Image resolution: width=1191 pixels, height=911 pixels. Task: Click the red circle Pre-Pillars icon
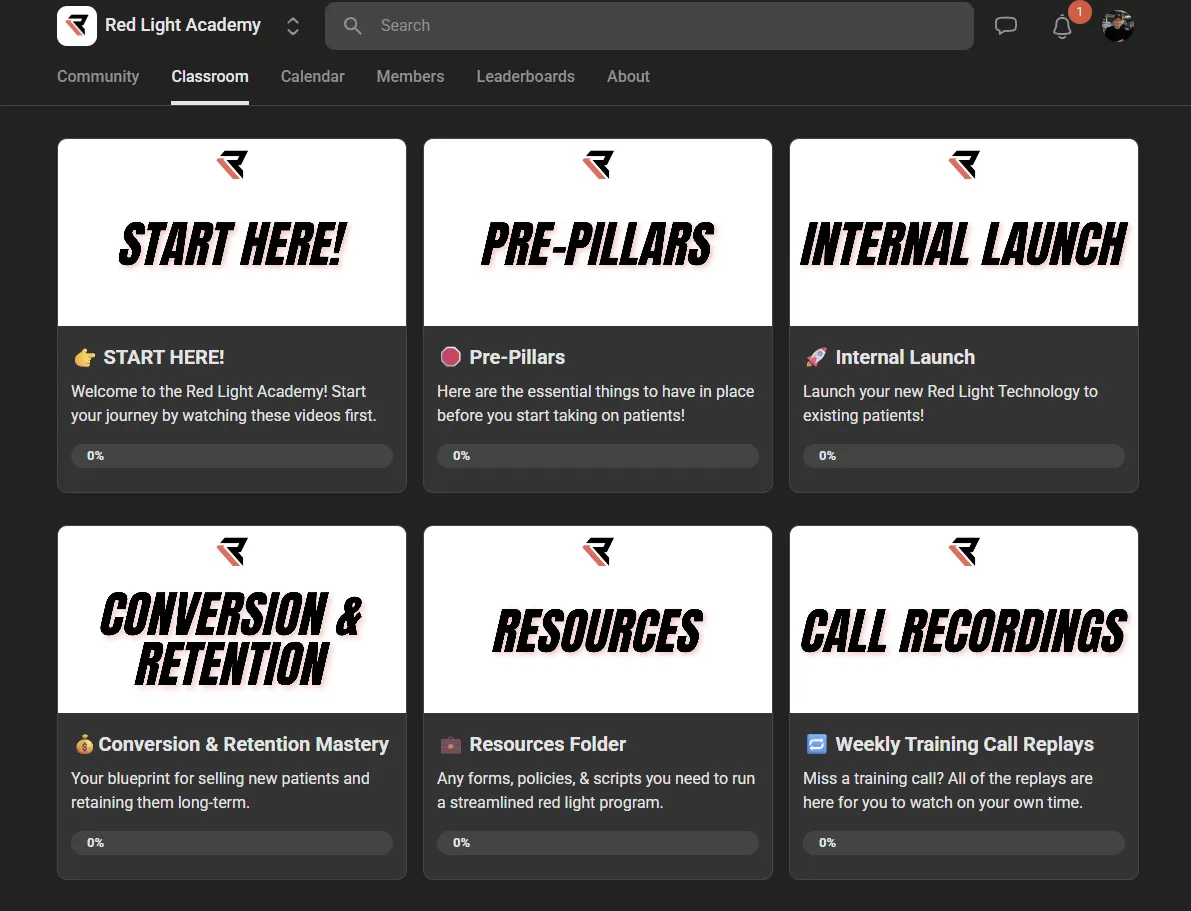pos(450,356)
